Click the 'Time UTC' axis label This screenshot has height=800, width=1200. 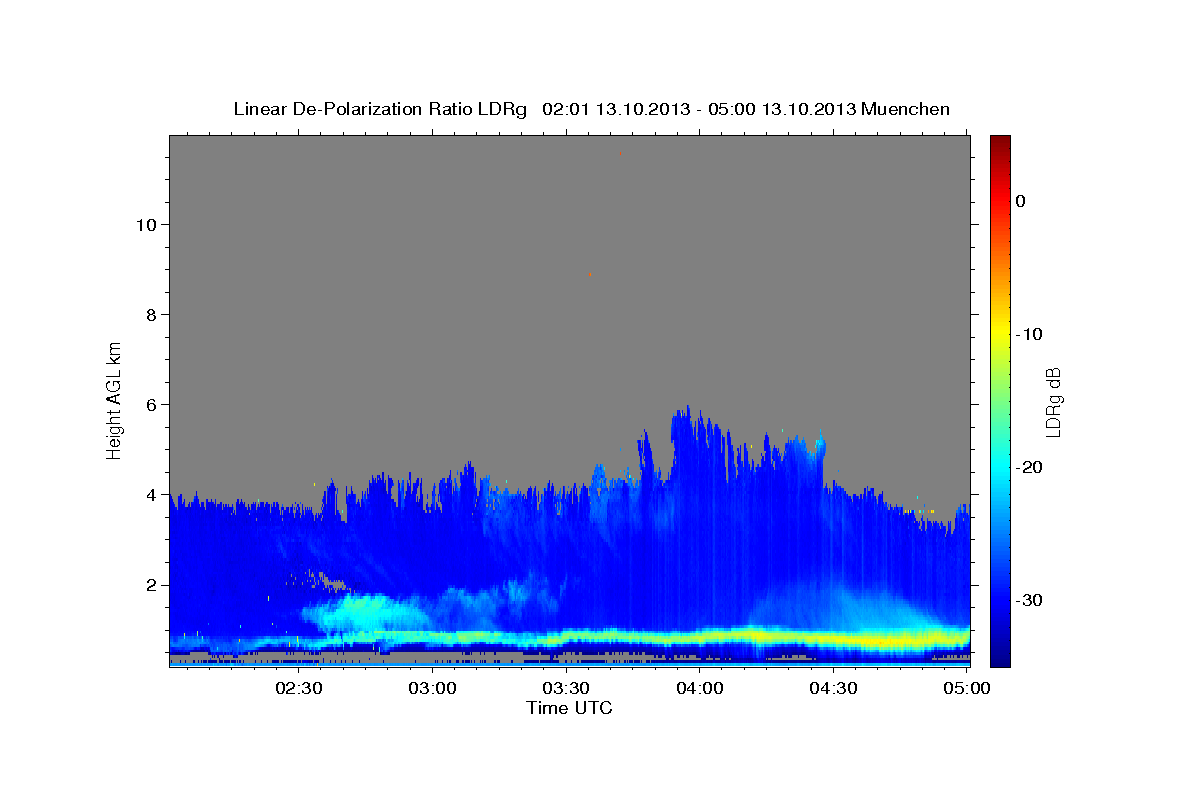569,708
